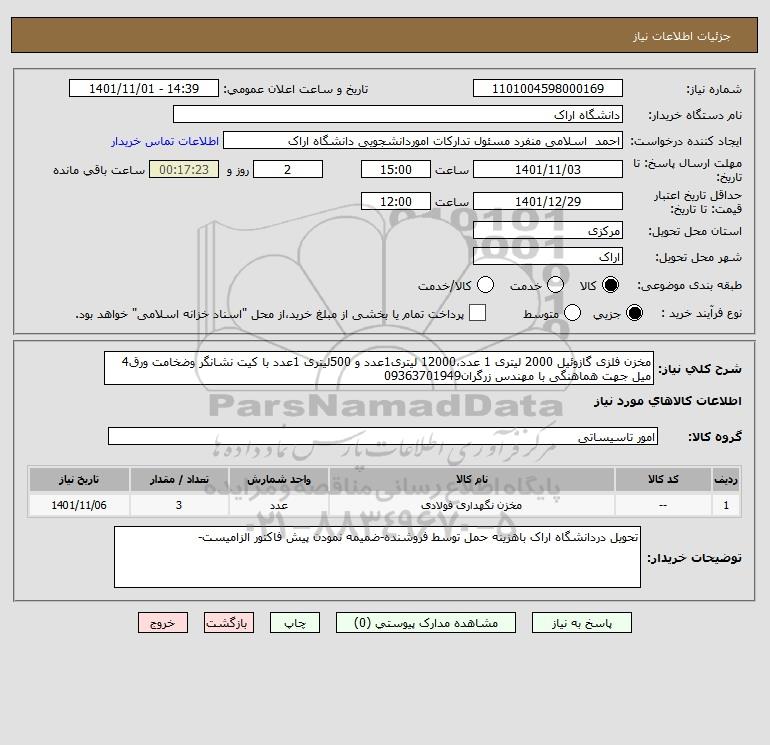Click the اطلاعات کالاهای مورد نیاز heading
The height and width of the screenshot is (745, 770).
pyautogui.click(x=668, y=401)
